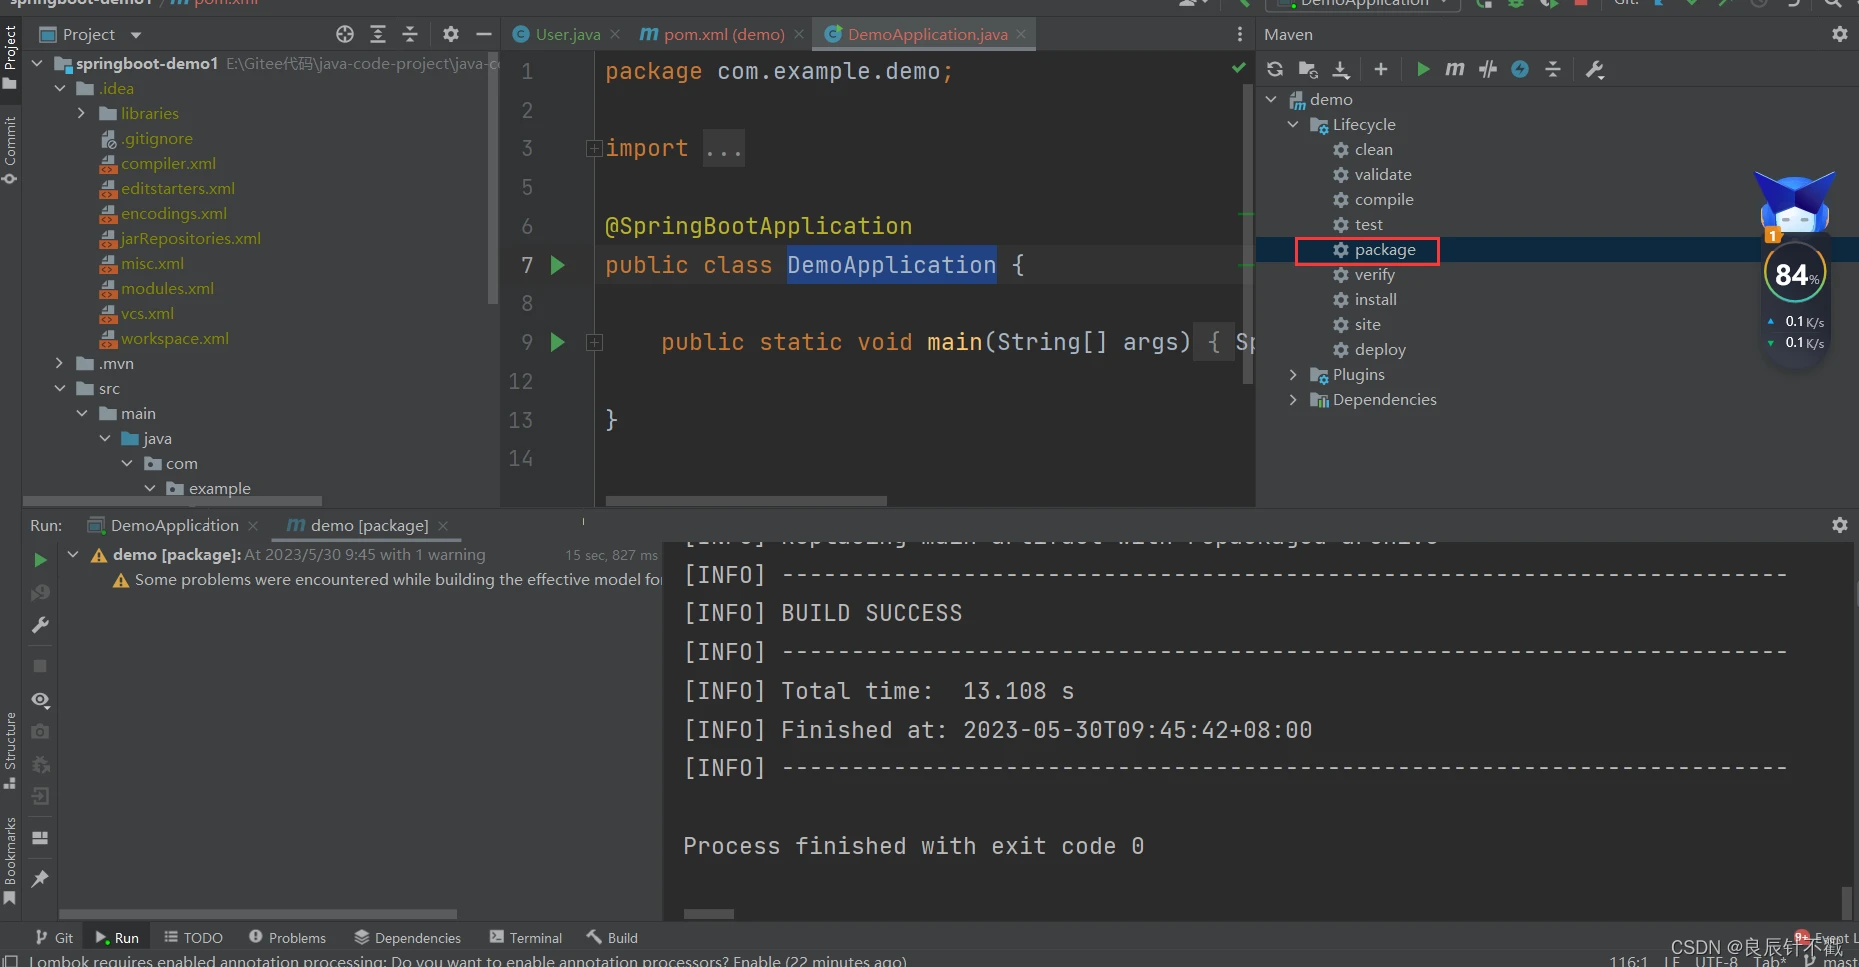Expand Dependencies node in Maven

1293,399
